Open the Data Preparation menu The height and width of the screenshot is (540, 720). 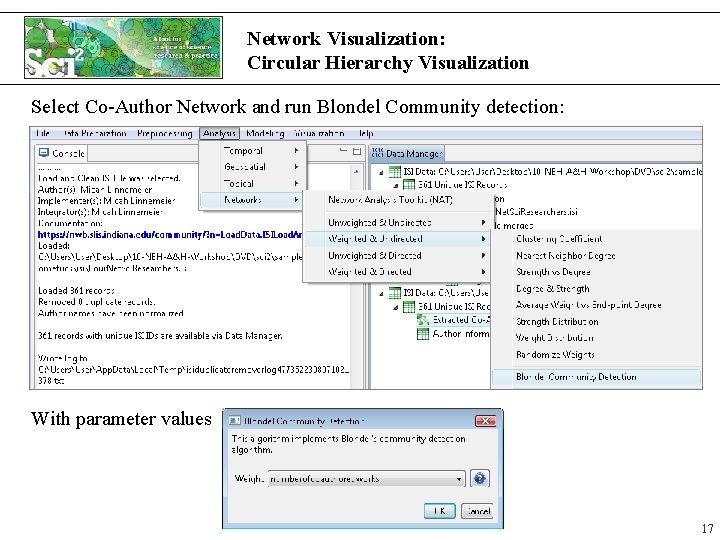coord(95,134)
